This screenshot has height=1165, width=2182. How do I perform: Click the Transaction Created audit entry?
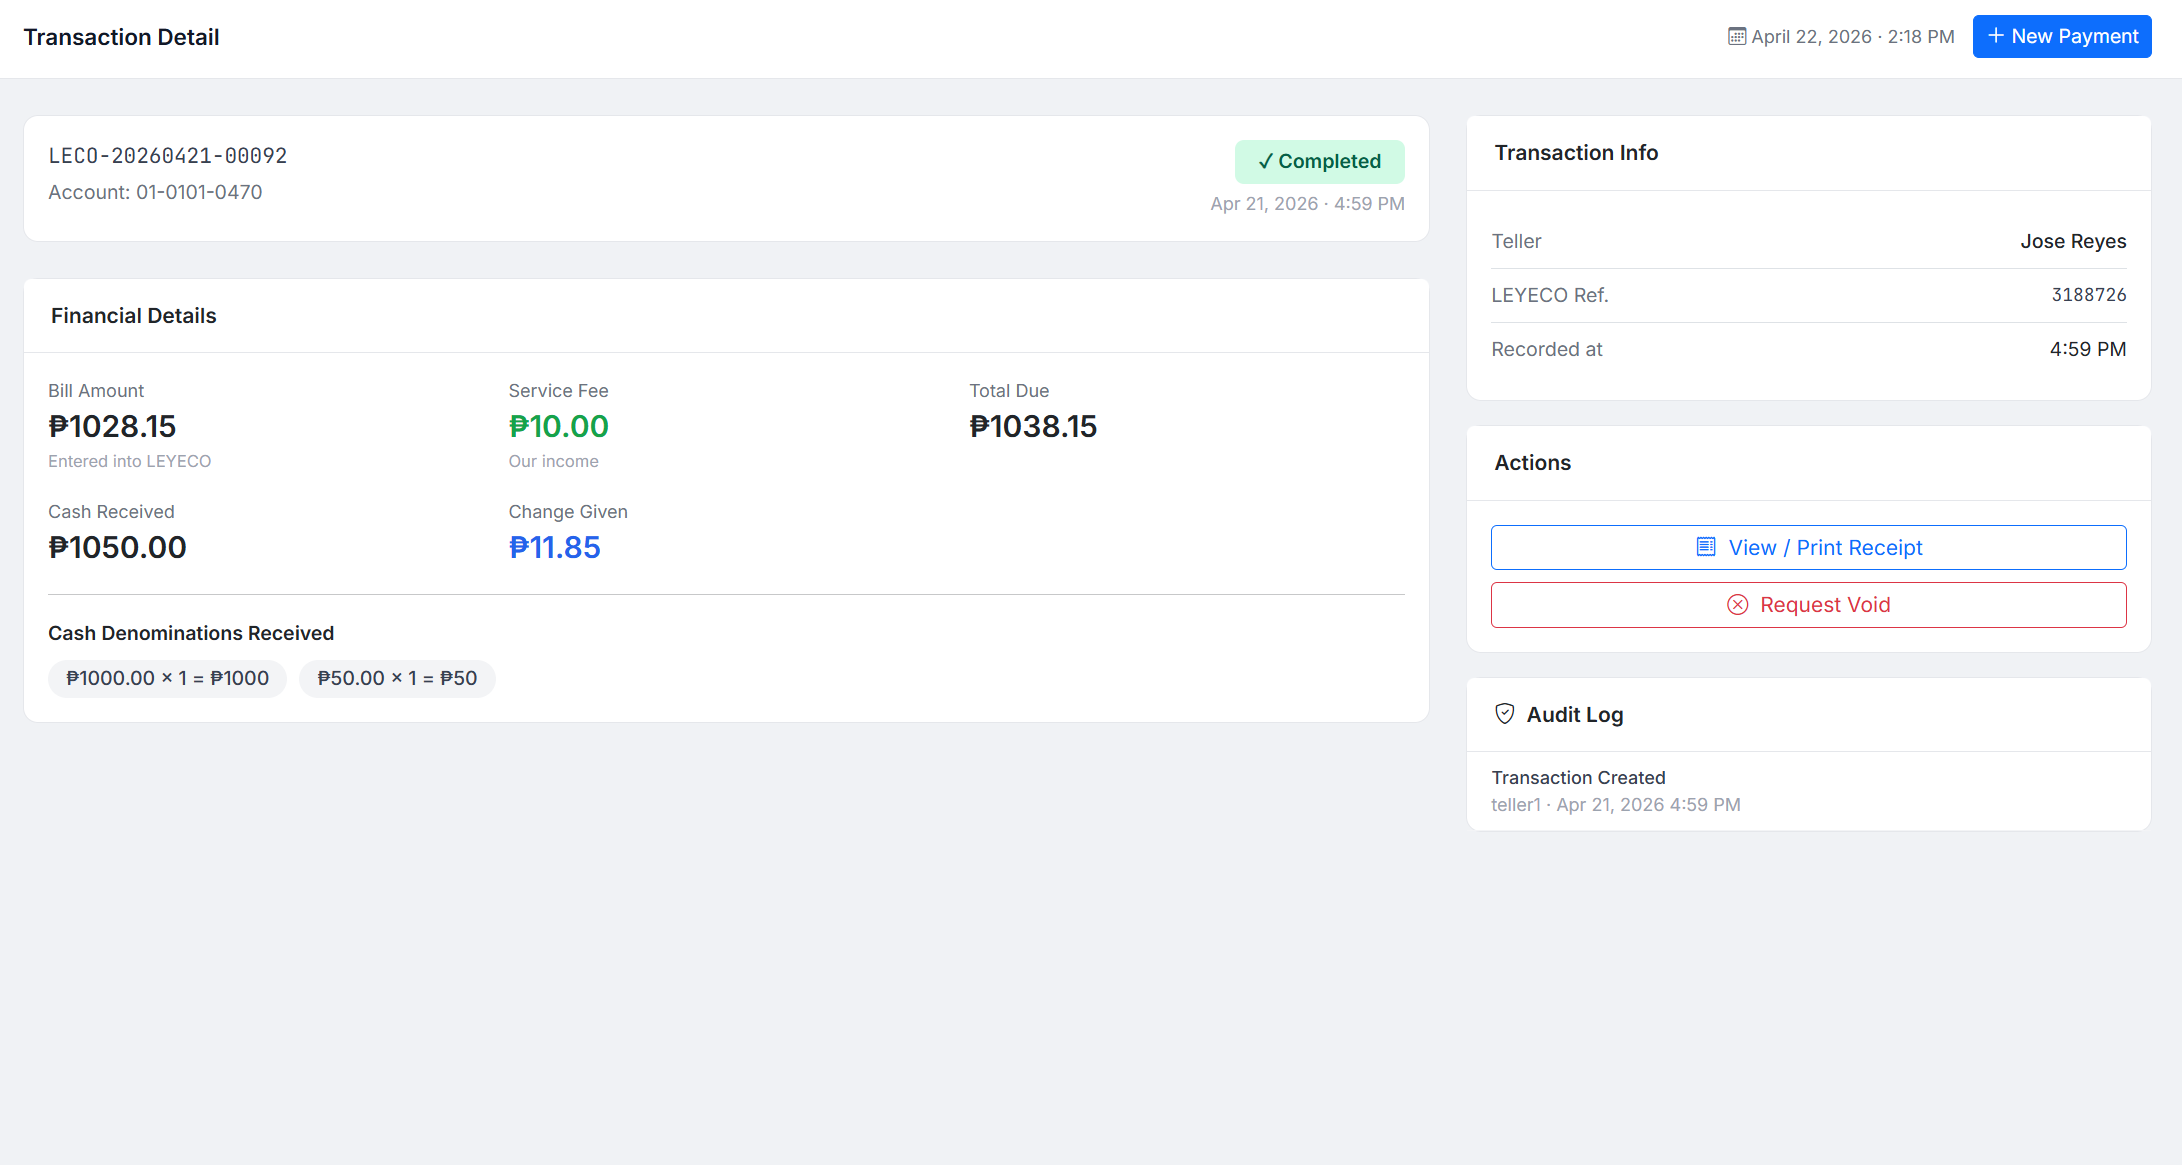1579,777
